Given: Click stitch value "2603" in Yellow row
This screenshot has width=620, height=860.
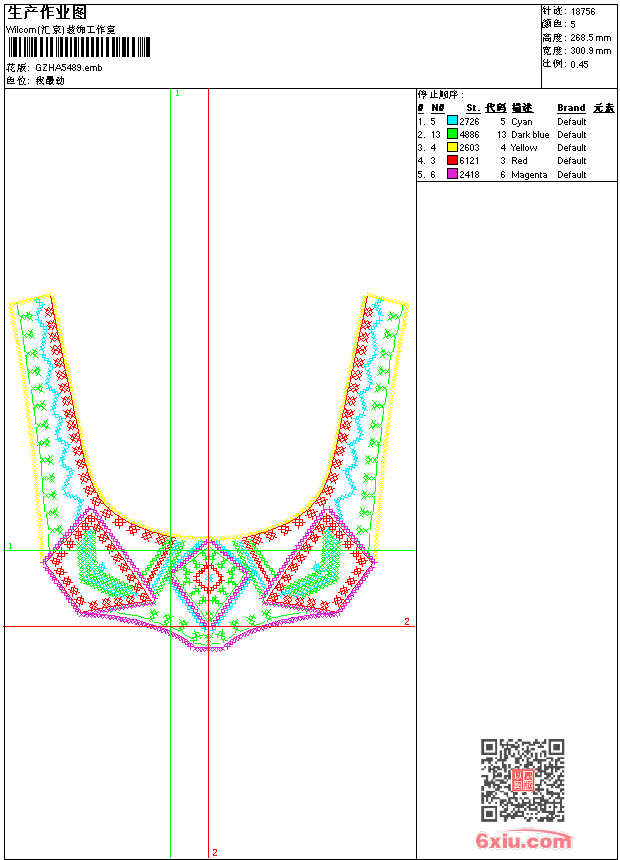Looking at the screenshot, I should click(x=469, y=148).
